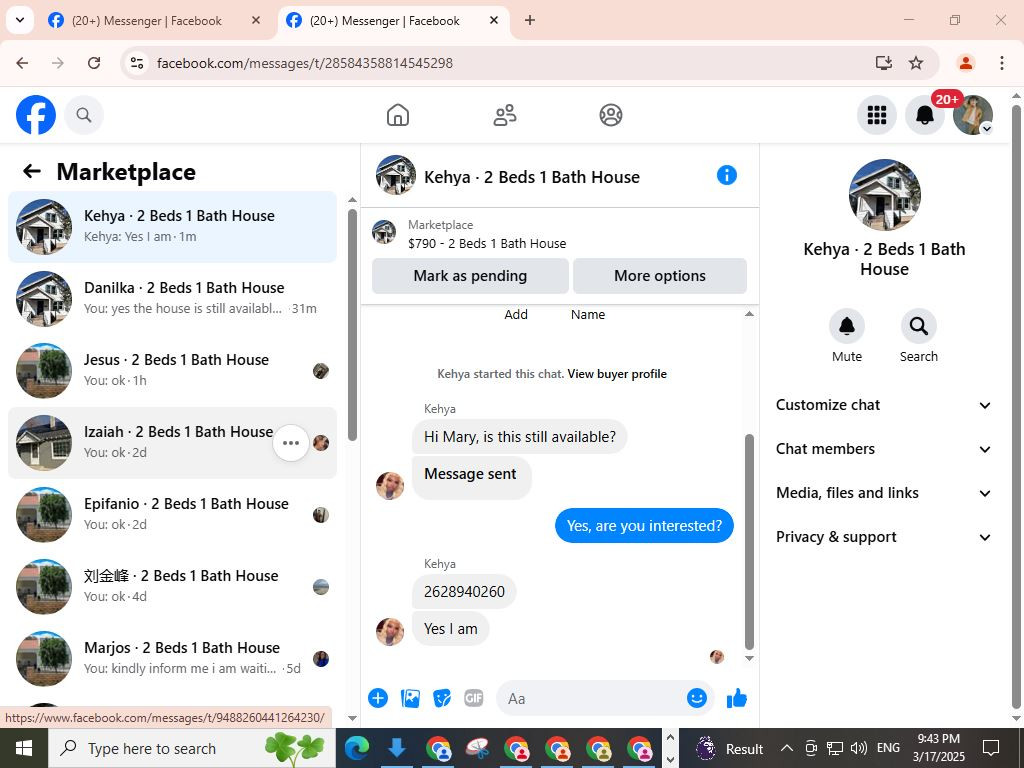Open the 刘金峰 conversation
Image resolution: width=1024 pixels, height=768 pixels.
[172, 586]
